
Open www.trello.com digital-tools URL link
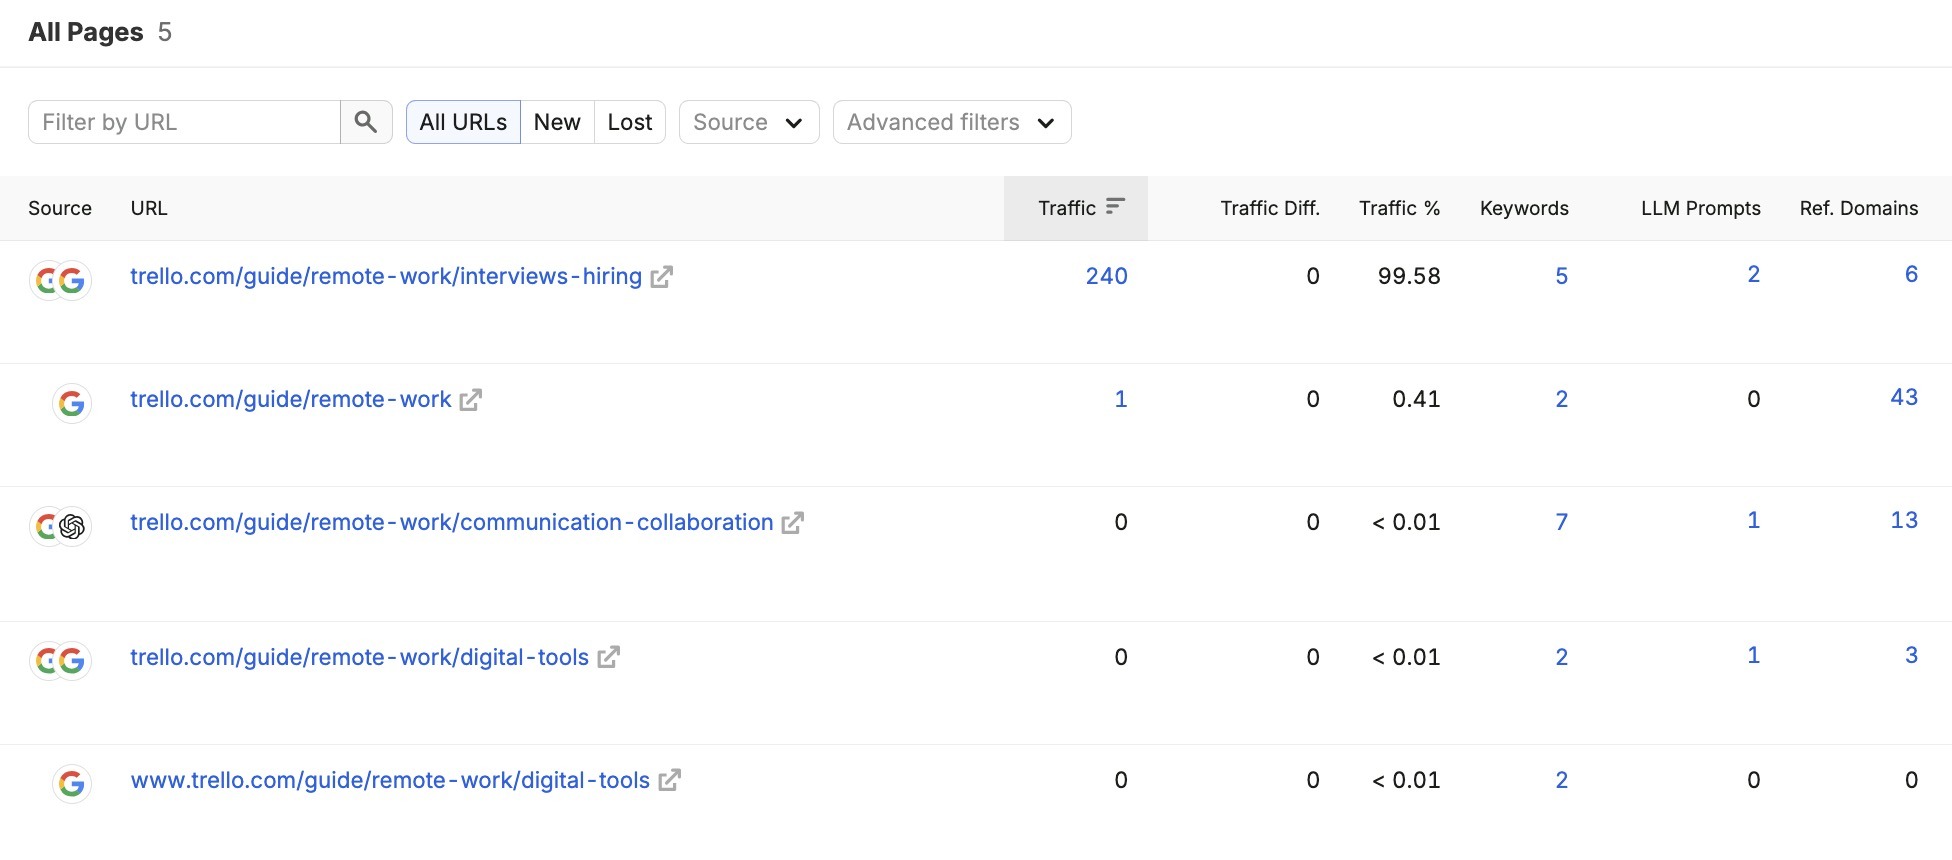tap(391, 780)
